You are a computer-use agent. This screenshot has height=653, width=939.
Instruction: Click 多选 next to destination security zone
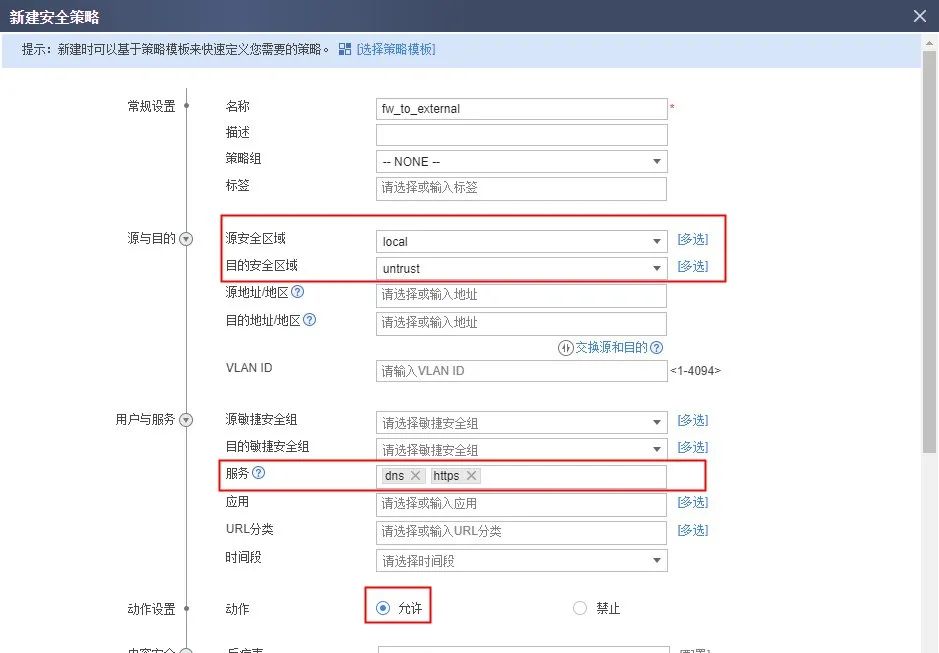click(693, 266)
